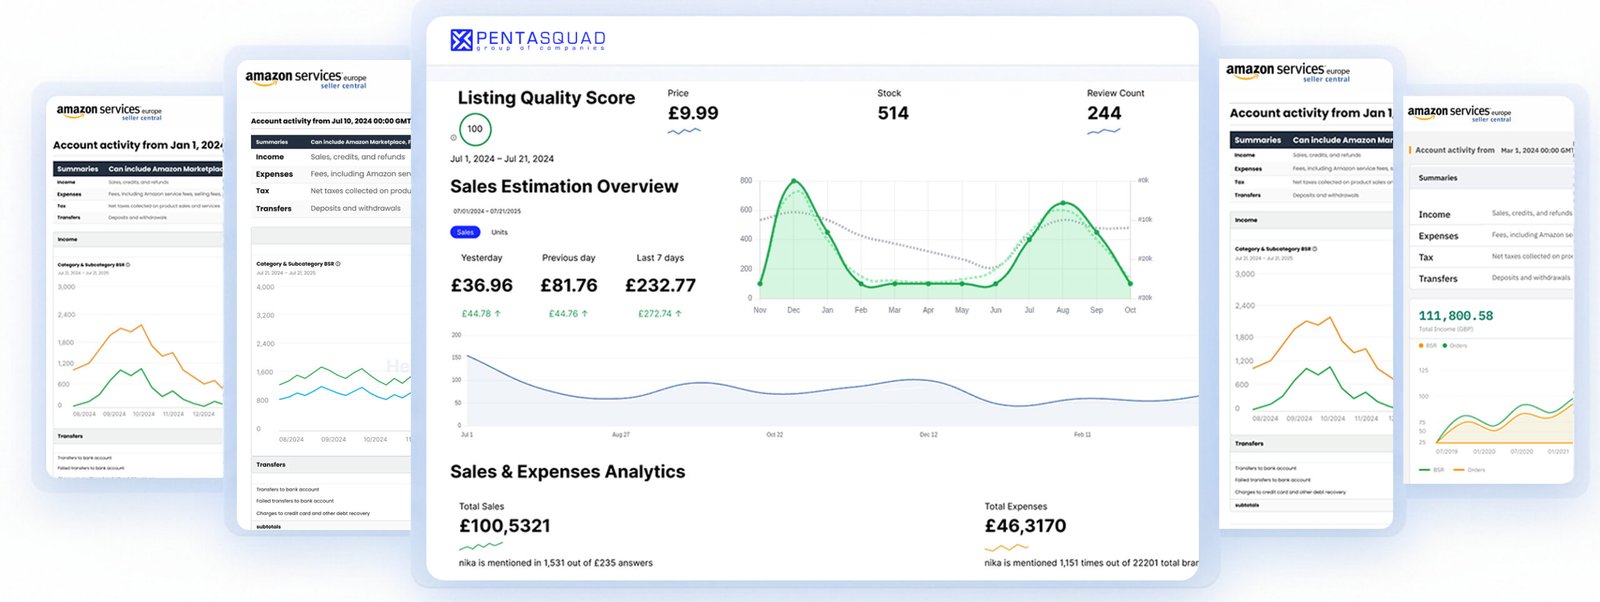Click the Last 7 days value £232.77
Viewport: 1600px width, 602px height.
click(660, 286)
